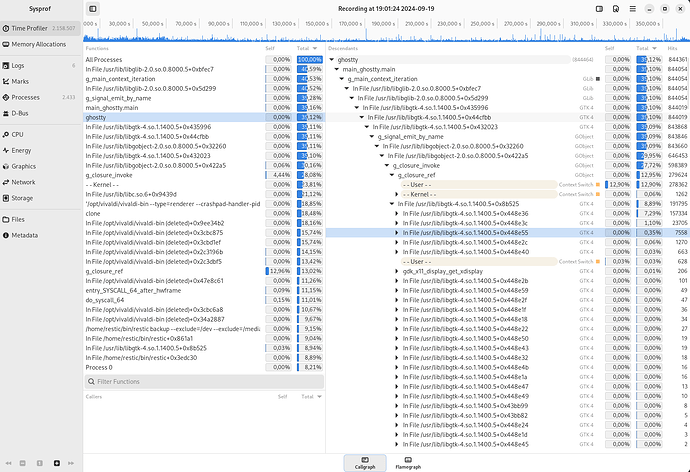Select libgtk-4 0x448e55 highlighted descendant row
690x472 pixels.
coord(508,233)
